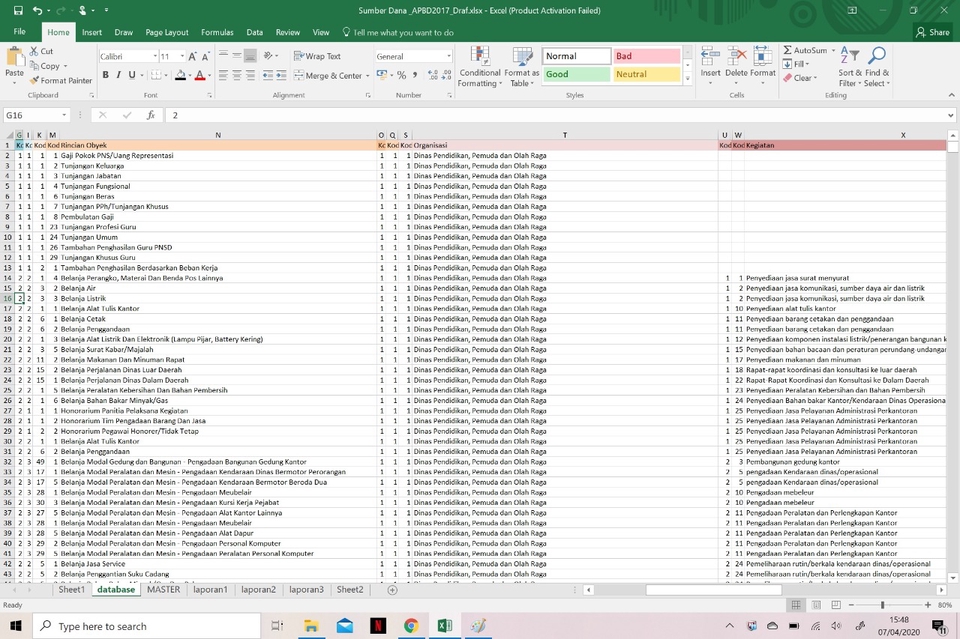Click the Save icon in title bar
The image size is (960, 639).
[x=18, y=10]
